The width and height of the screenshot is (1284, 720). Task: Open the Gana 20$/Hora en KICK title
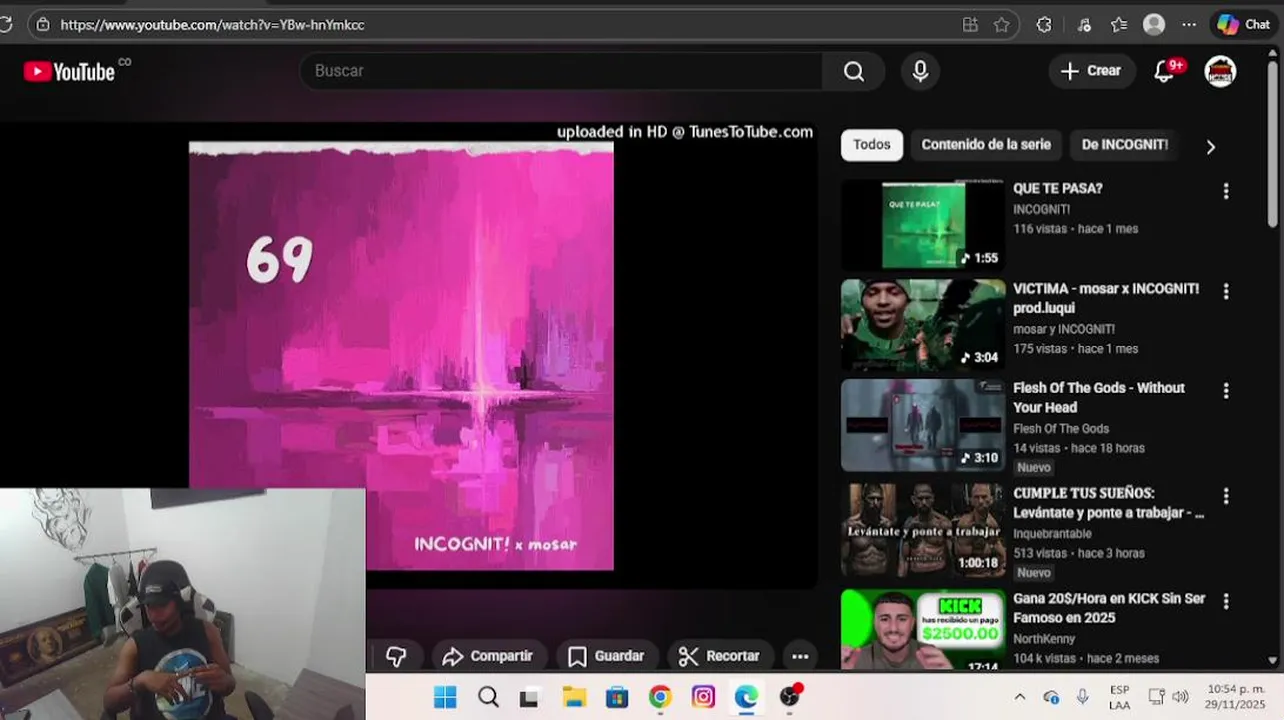tap(1109, 608)
